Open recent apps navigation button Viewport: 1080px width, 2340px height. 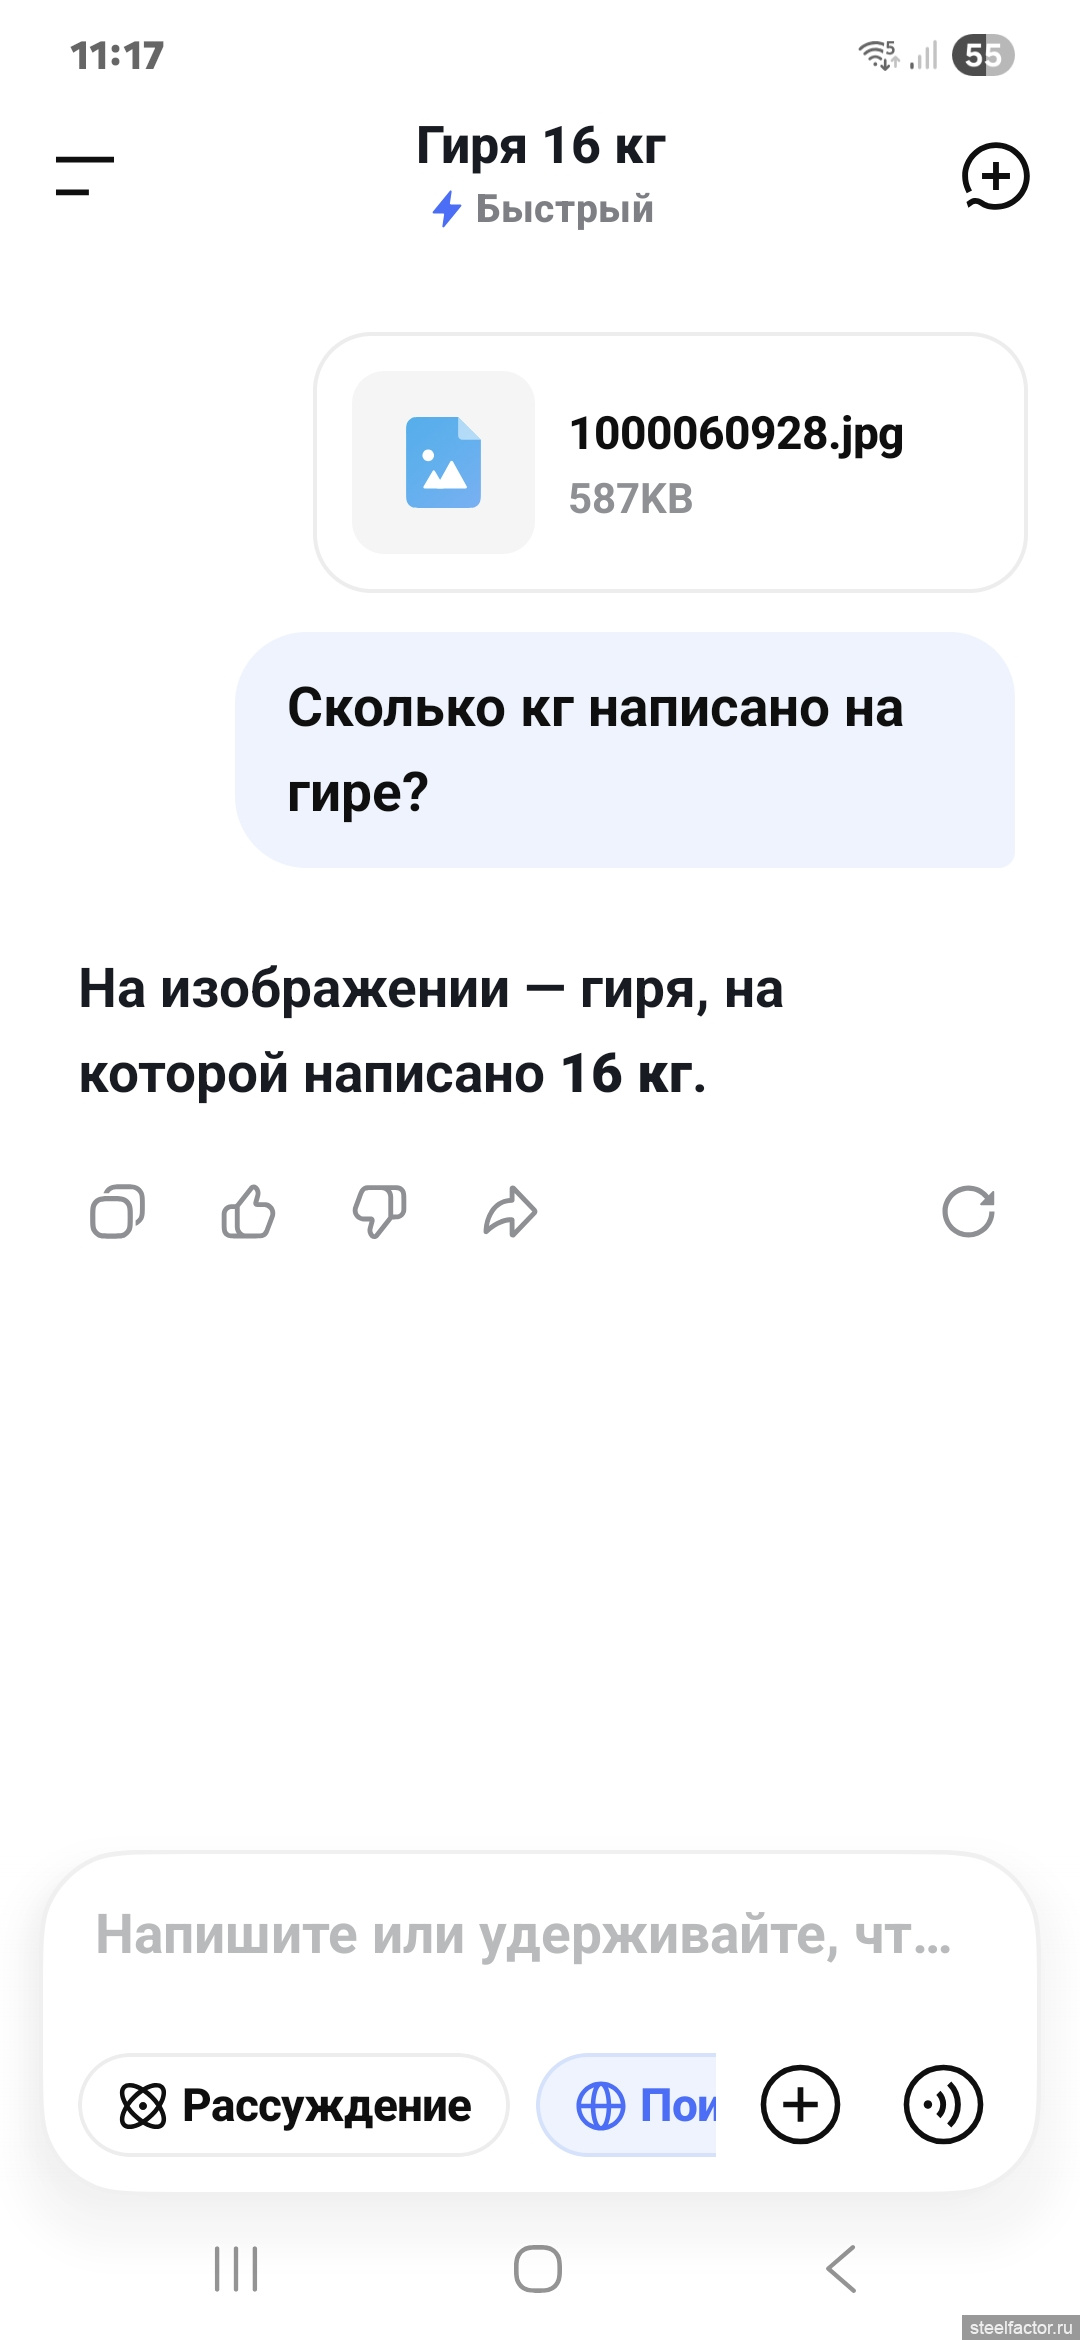point(237,2268)
